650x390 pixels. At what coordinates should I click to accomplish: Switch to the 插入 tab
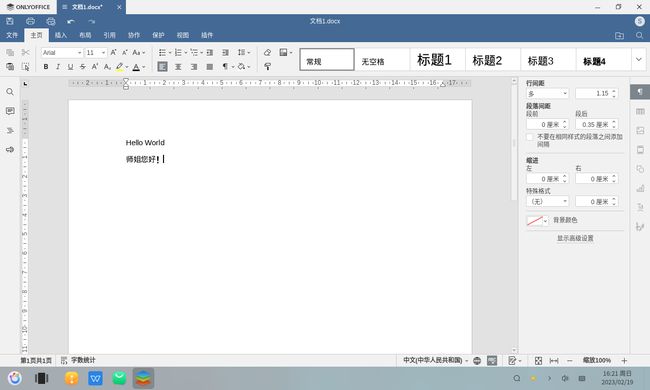61,35
